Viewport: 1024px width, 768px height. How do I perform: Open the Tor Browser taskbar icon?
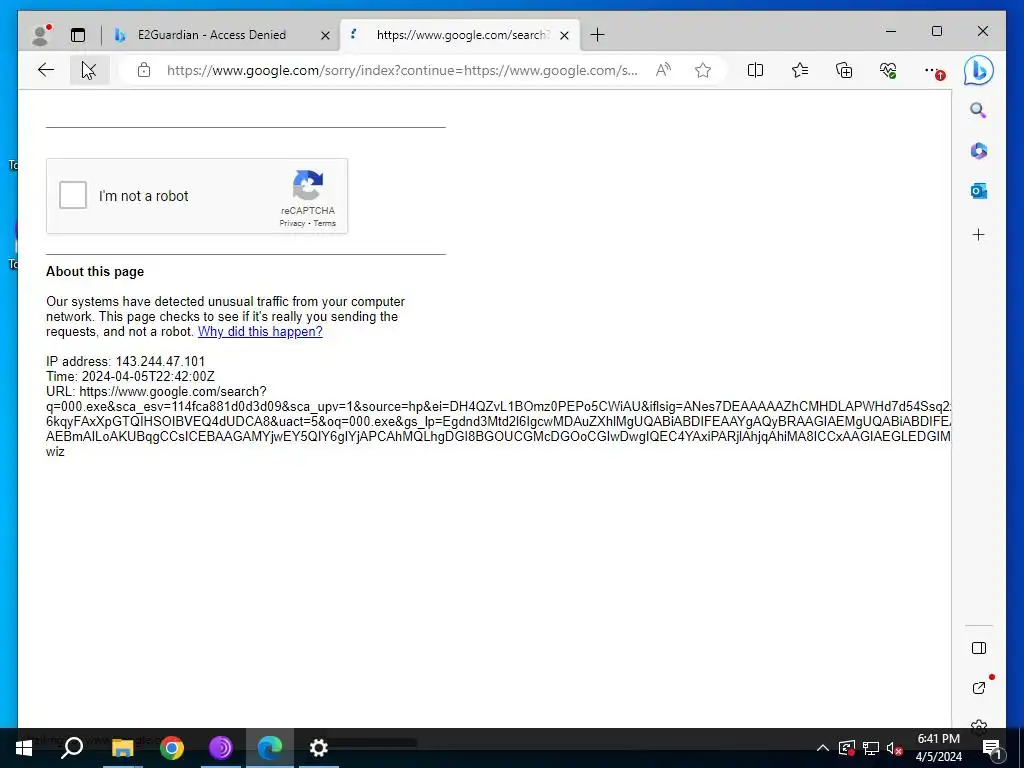221,748
